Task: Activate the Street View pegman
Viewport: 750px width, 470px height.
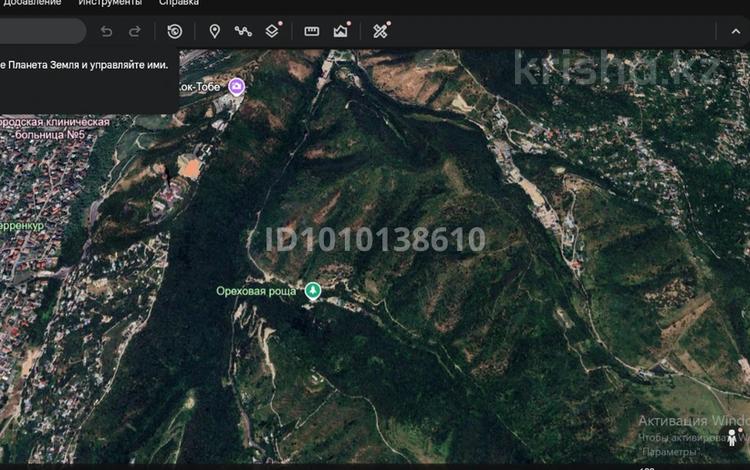Action: coord(733,437)
